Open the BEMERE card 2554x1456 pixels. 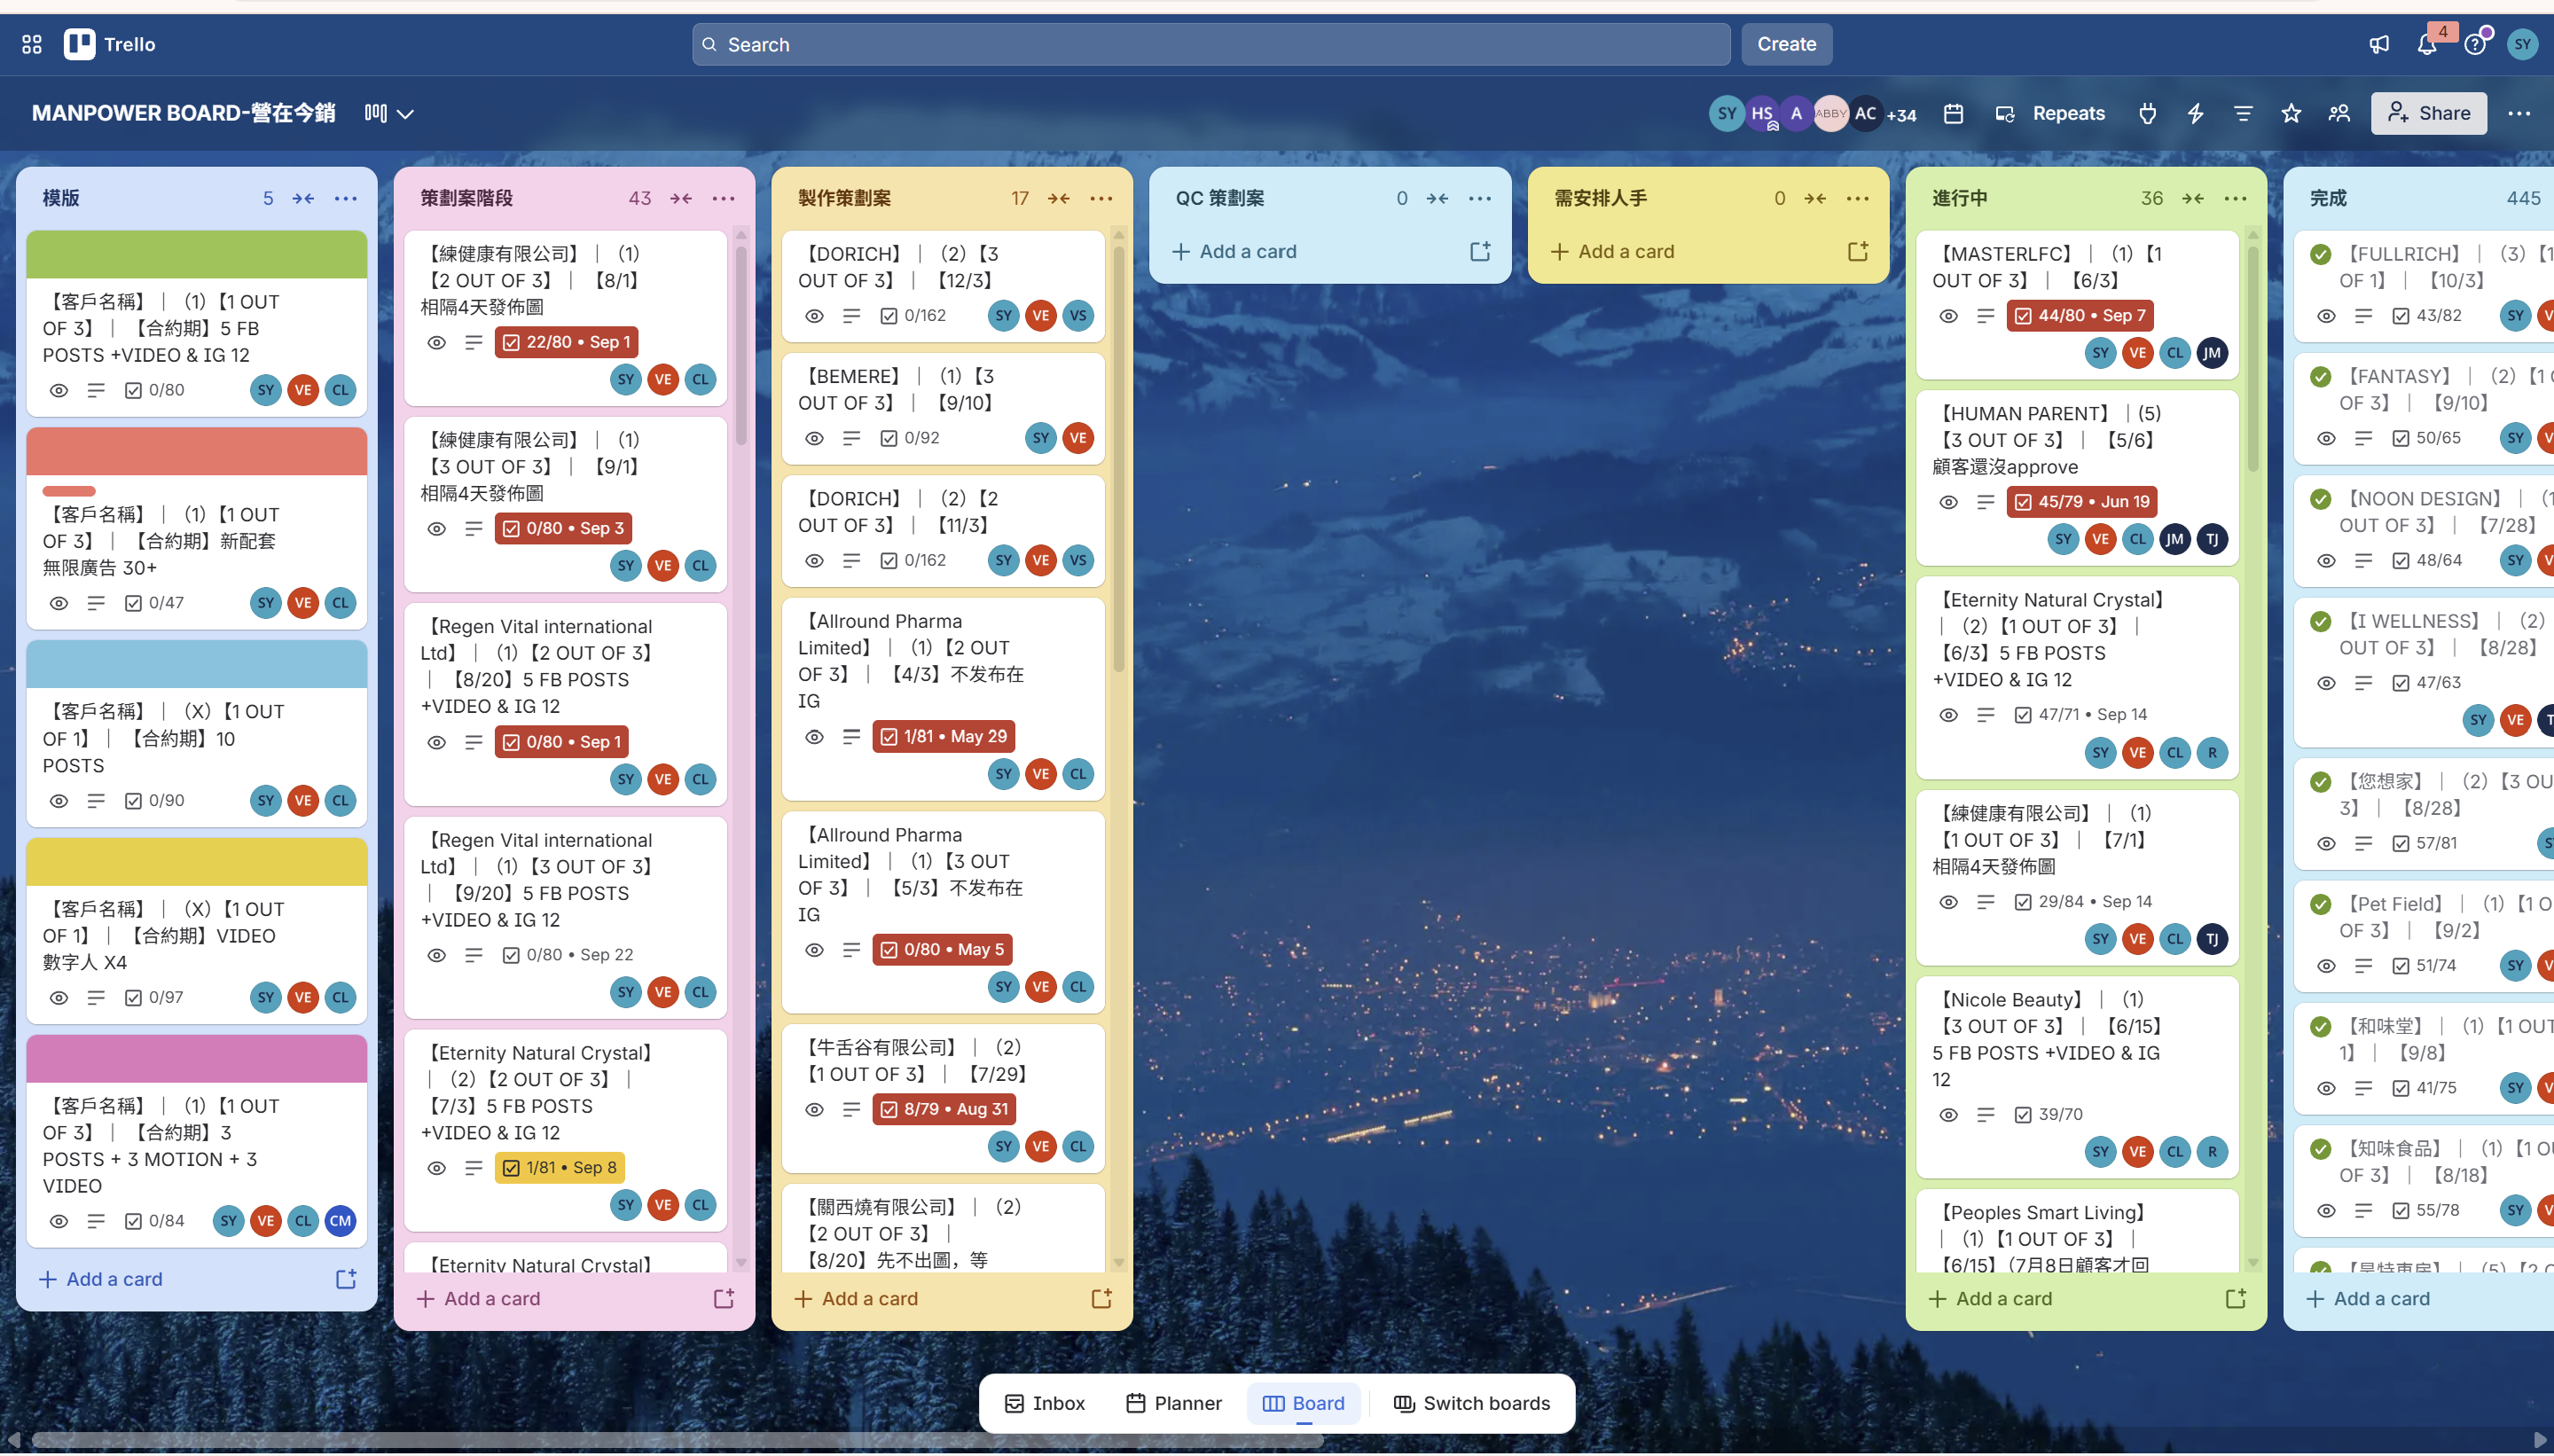pyautogui.click(x=943, y=408)
